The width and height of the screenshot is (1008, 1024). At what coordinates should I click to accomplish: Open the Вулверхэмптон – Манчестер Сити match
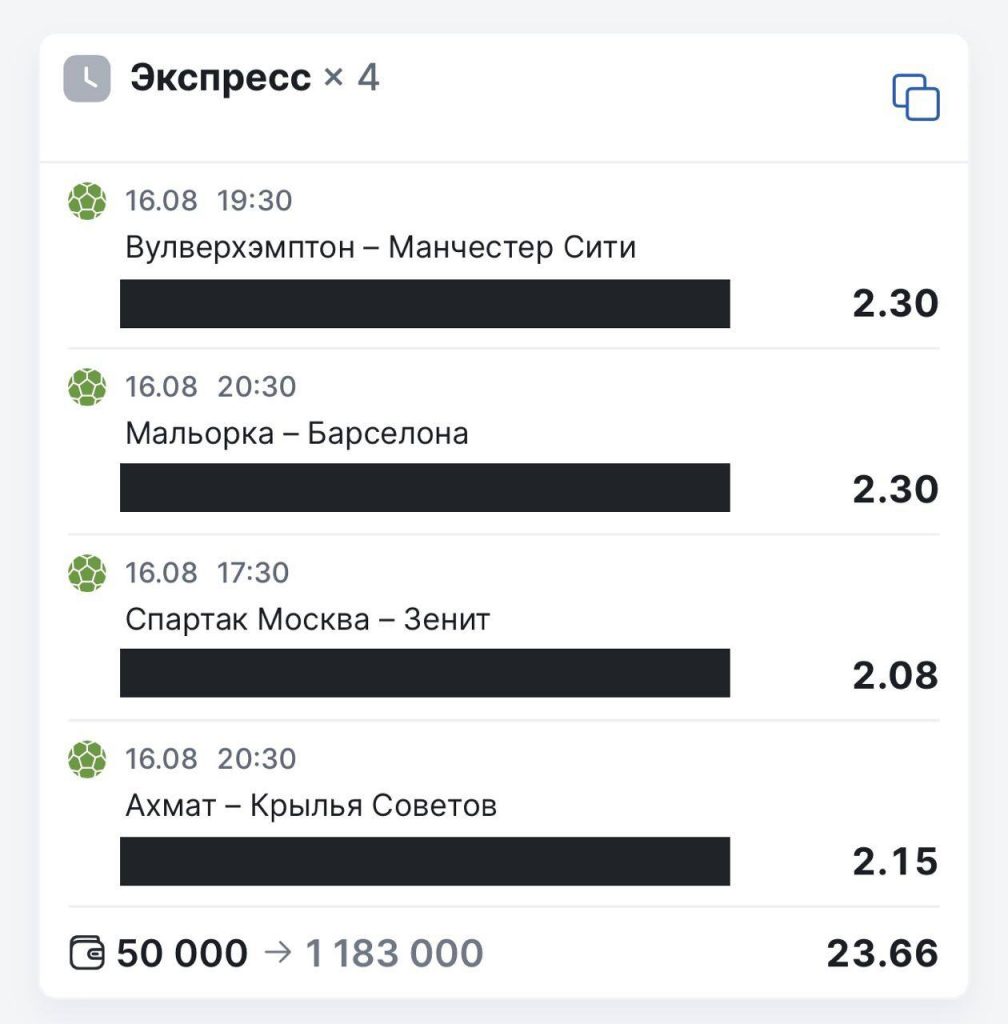pyautogui.click(x=381, y=248)
